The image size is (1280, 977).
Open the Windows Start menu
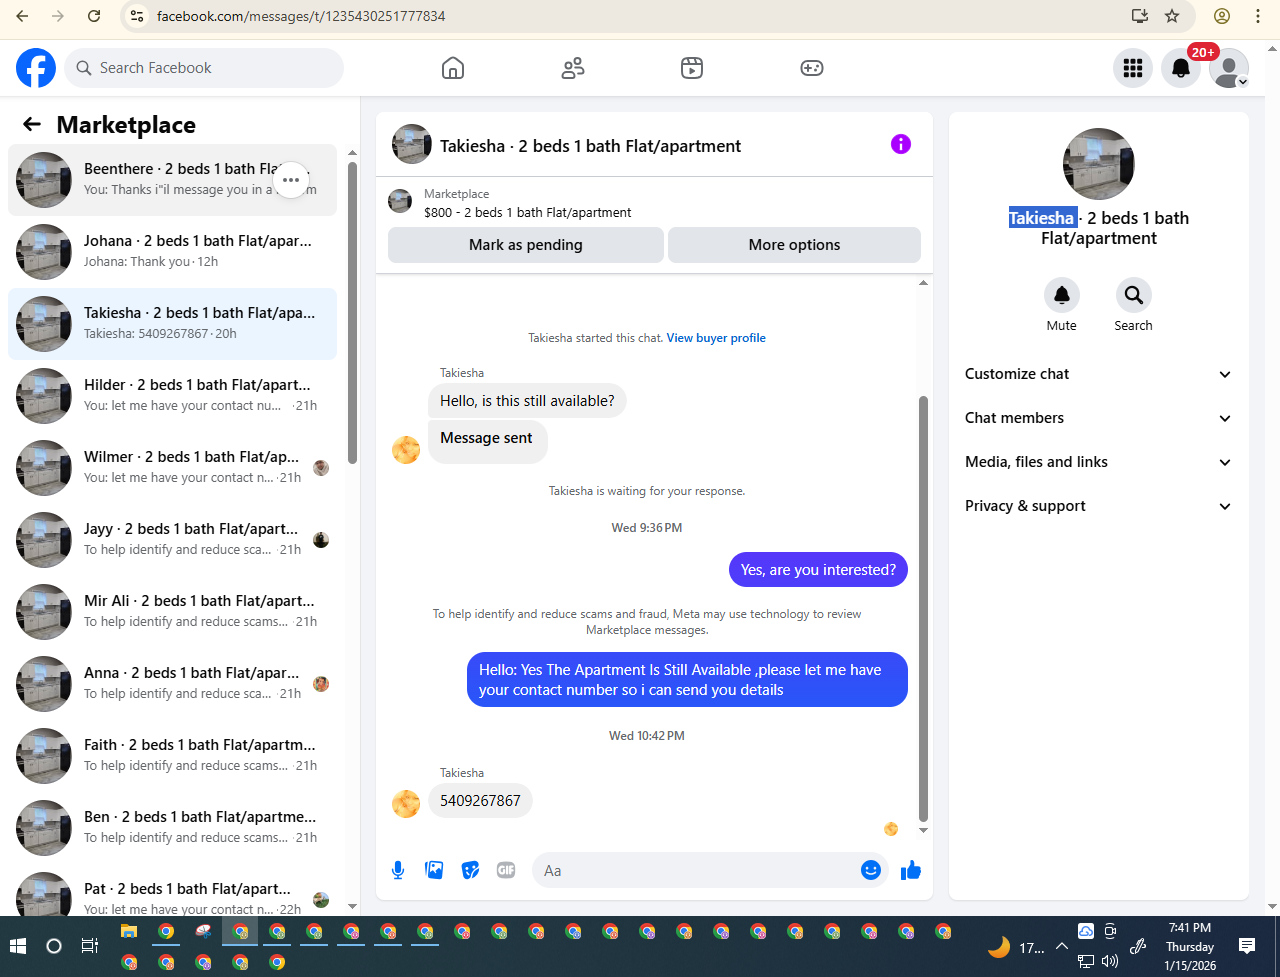pos(17,946)
